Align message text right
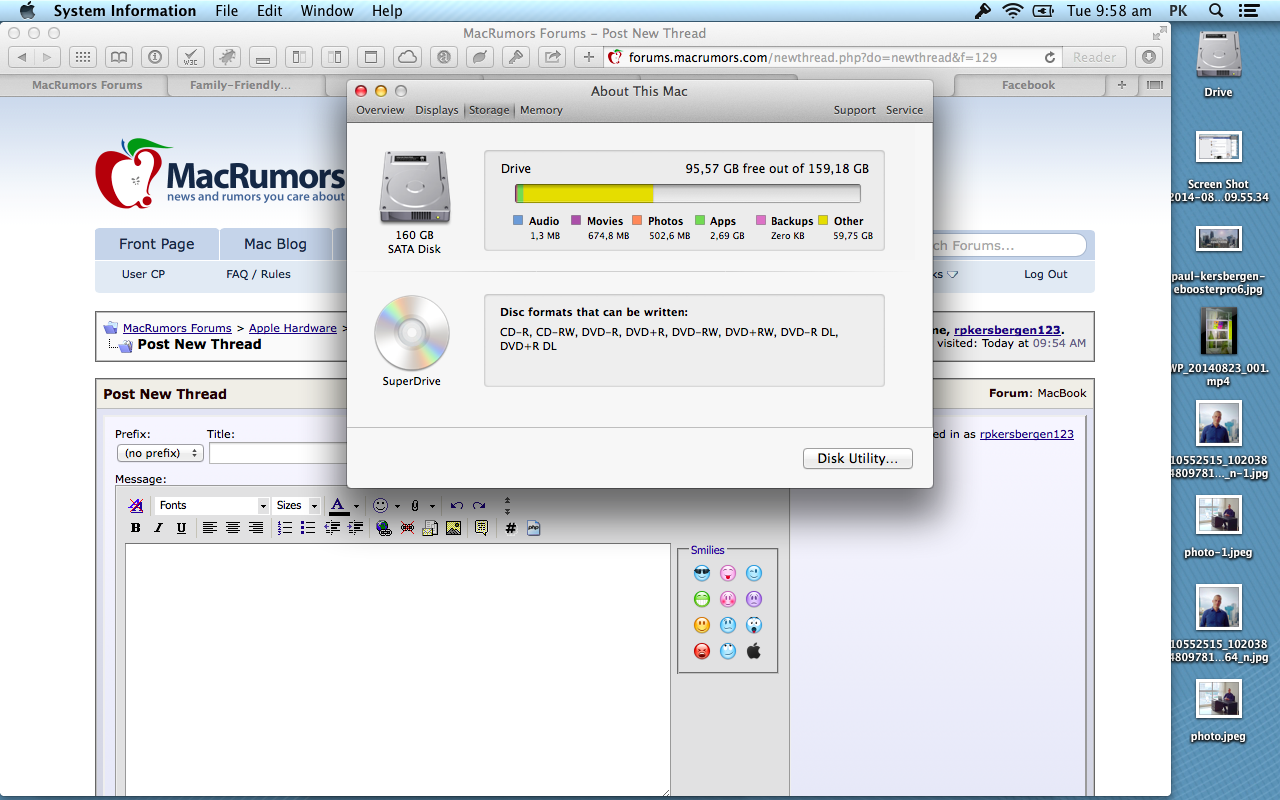Viewport: 1280px width, 800px height. coord(256,528)
